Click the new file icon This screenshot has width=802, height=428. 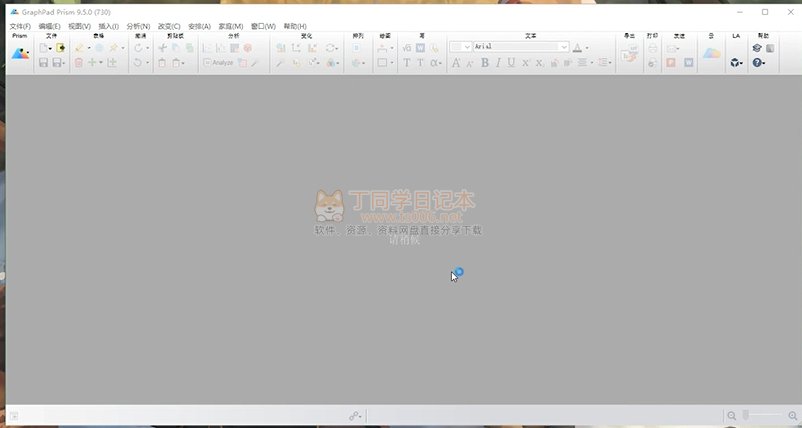(43, 48)
